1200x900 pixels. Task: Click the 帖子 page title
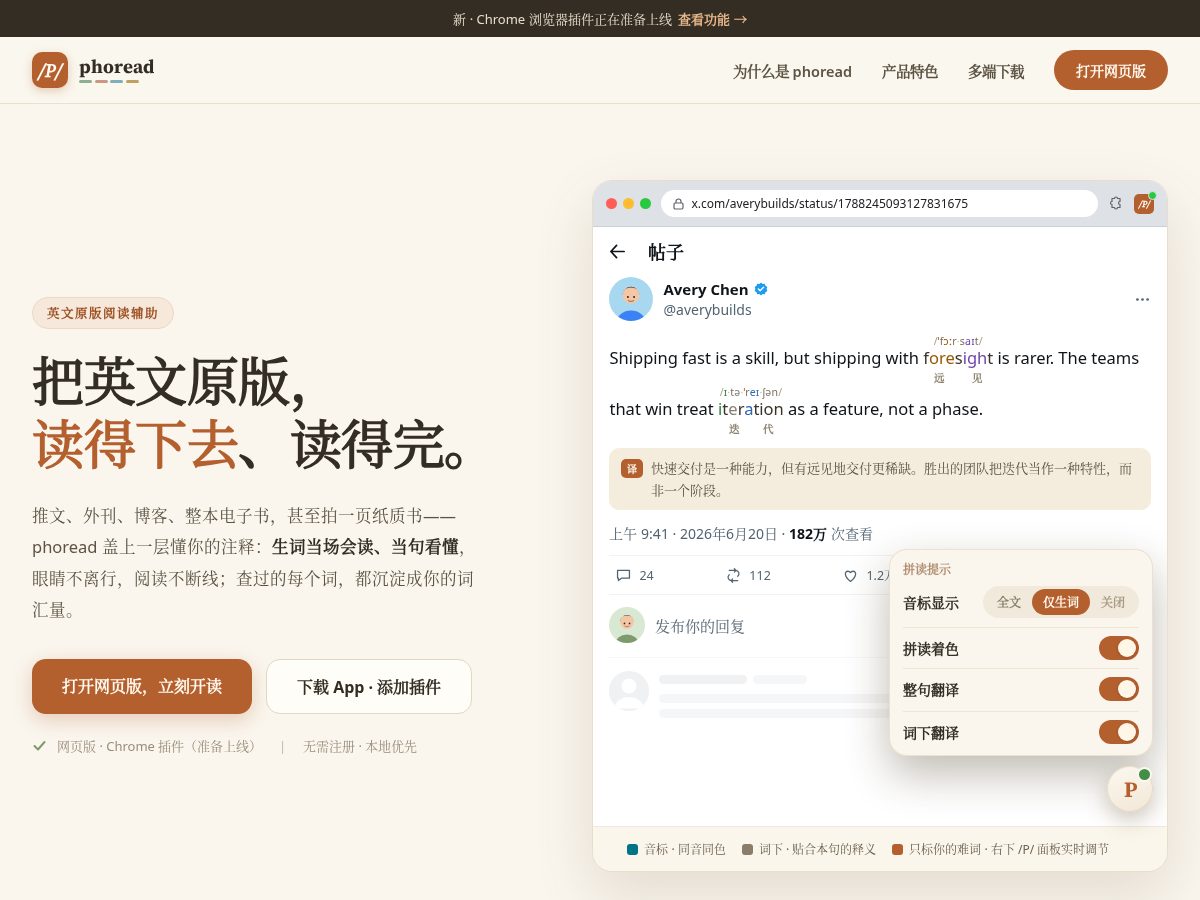[x=666, y=252]
